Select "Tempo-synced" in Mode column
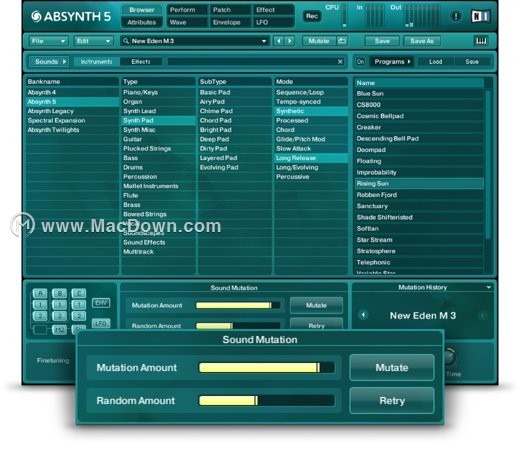Image resolution: width=520 pixels, height=450 pixels. [311, 102]
